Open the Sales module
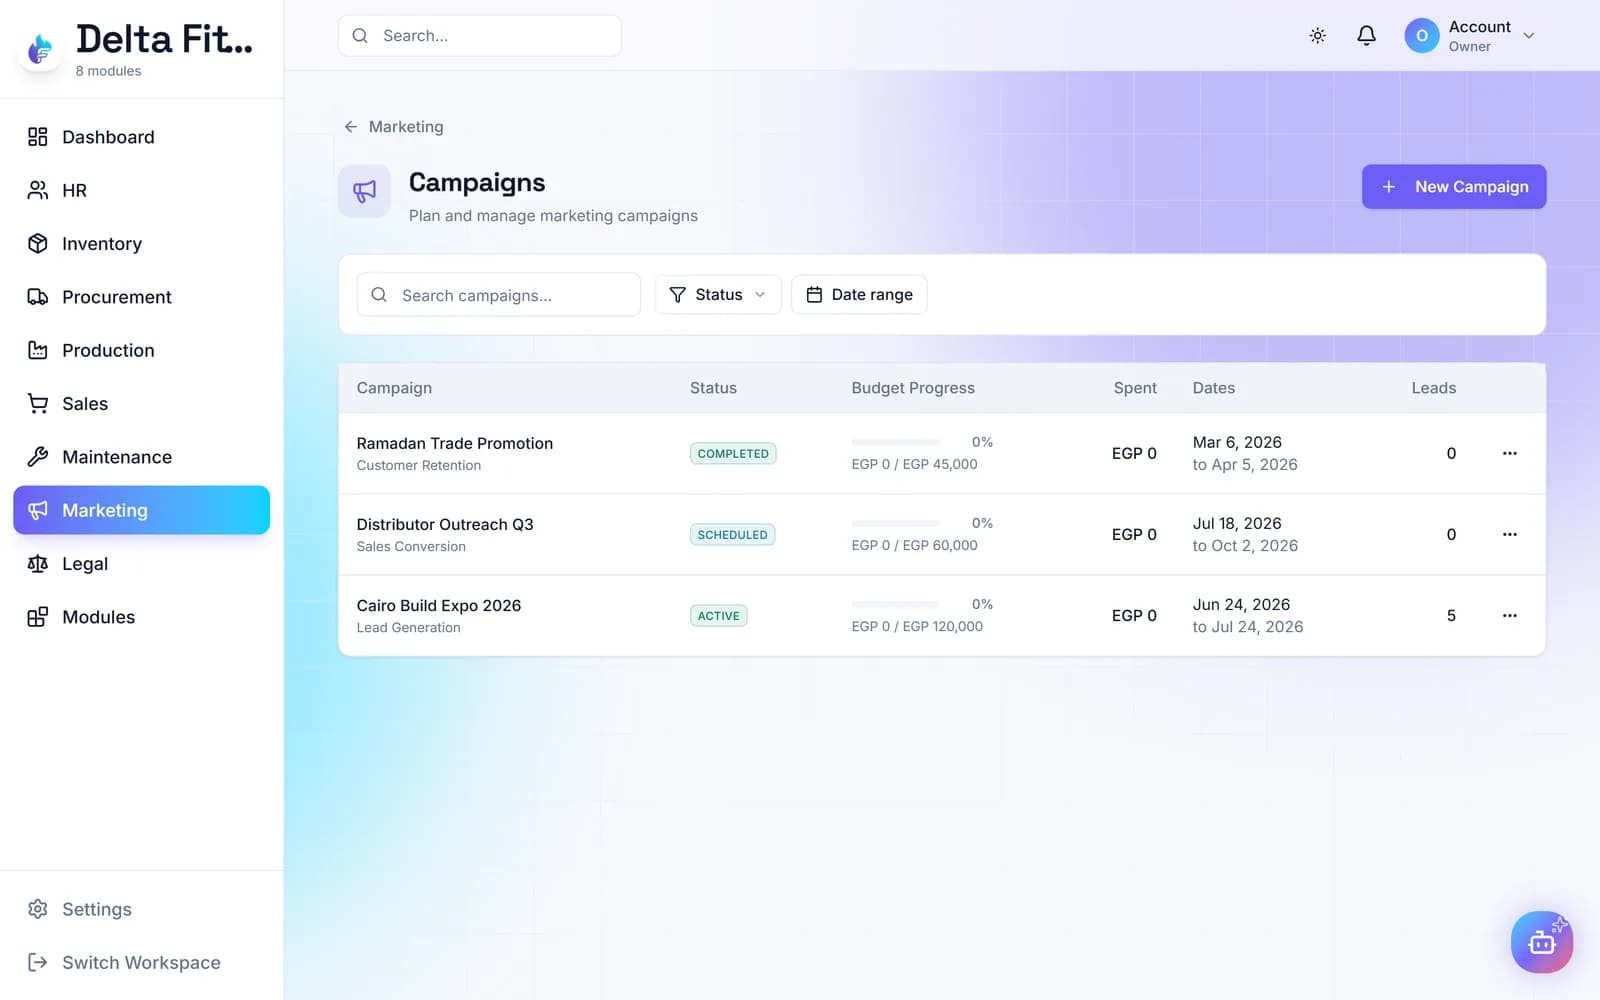 click(x=141, y=403)
